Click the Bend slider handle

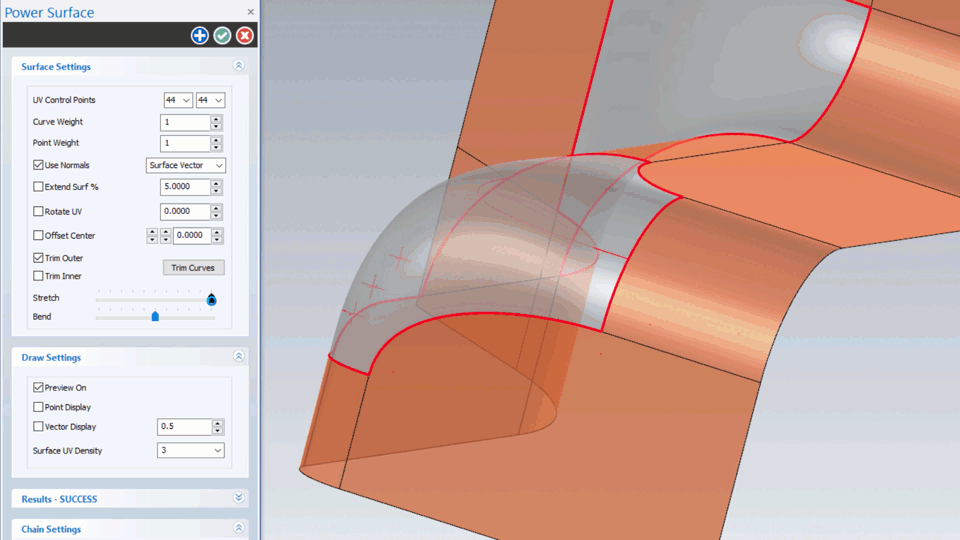click(155, 317)
